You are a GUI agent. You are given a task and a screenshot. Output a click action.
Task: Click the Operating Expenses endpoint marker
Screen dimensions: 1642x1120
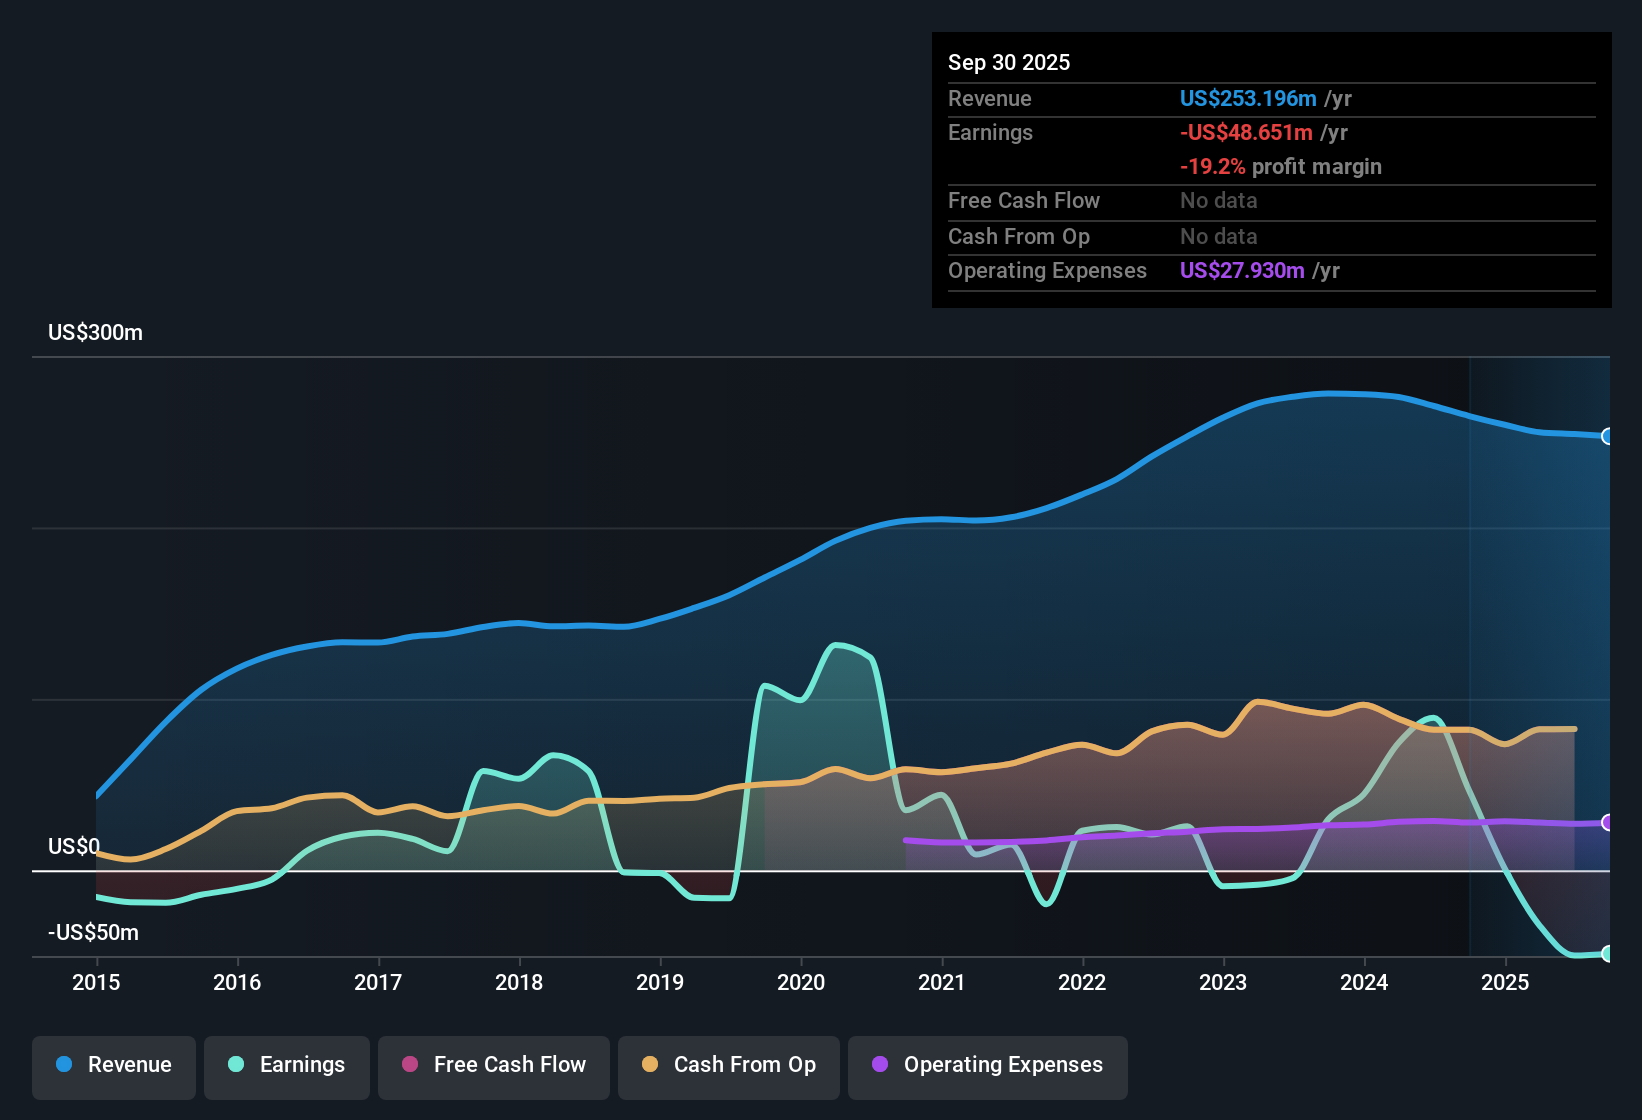pyautogui.click(x=1606, y=823)
